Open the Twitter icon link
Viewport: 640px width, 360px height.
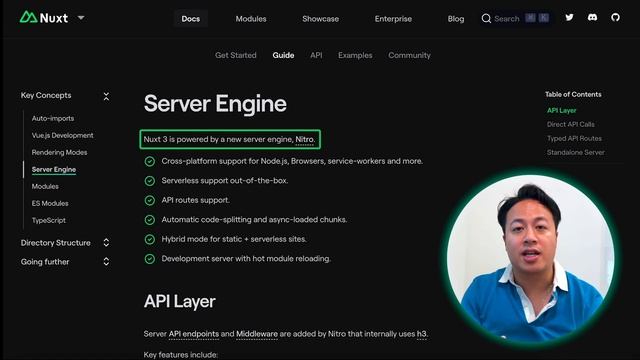tap(569, 17)
